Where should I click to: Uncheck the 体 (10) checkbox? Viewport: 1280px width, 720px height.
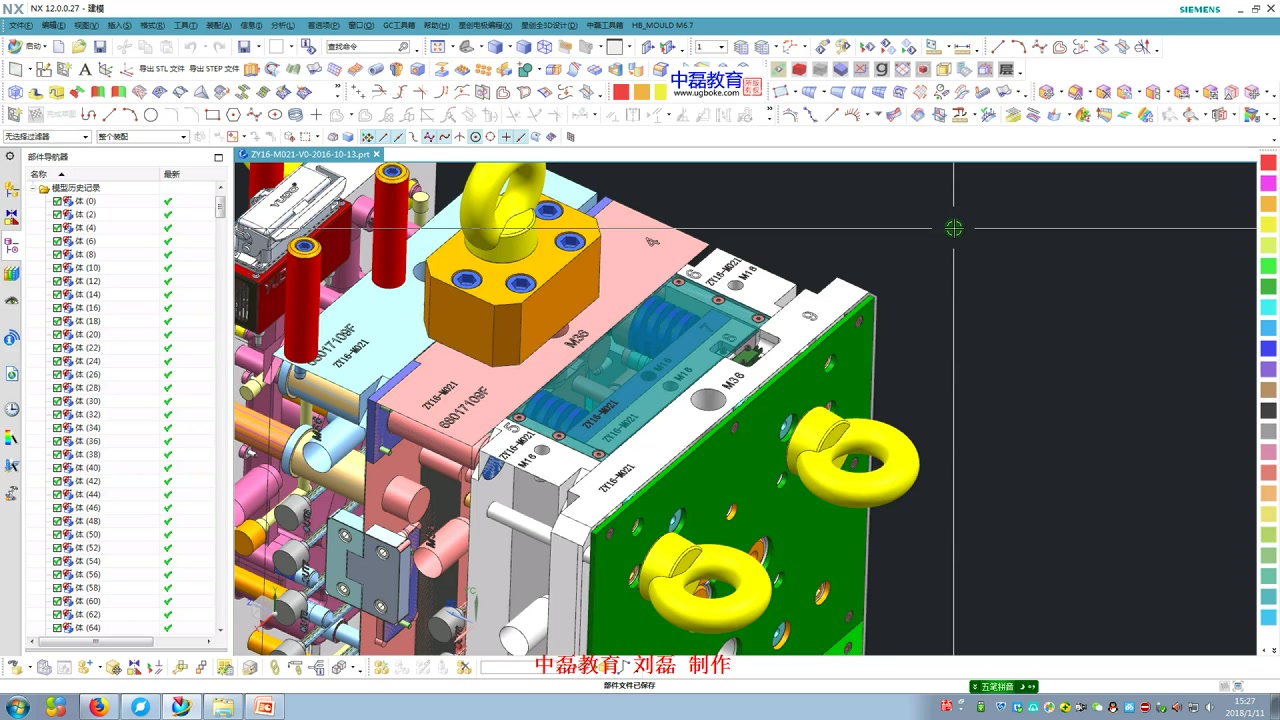click(57, 268)
